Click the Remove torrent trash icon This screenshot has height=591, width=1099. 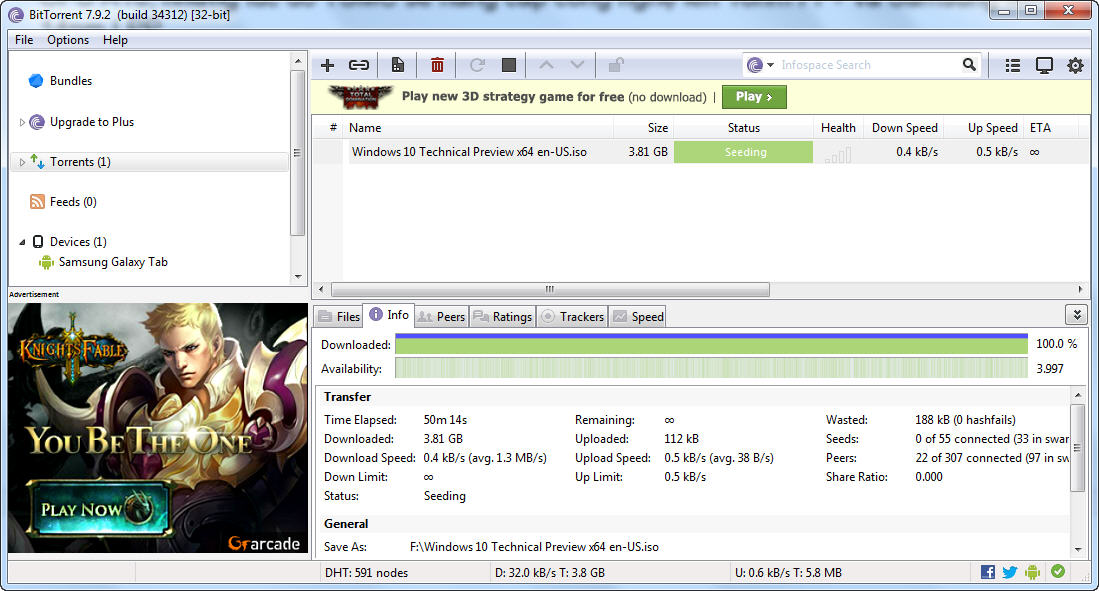point(437,65)
